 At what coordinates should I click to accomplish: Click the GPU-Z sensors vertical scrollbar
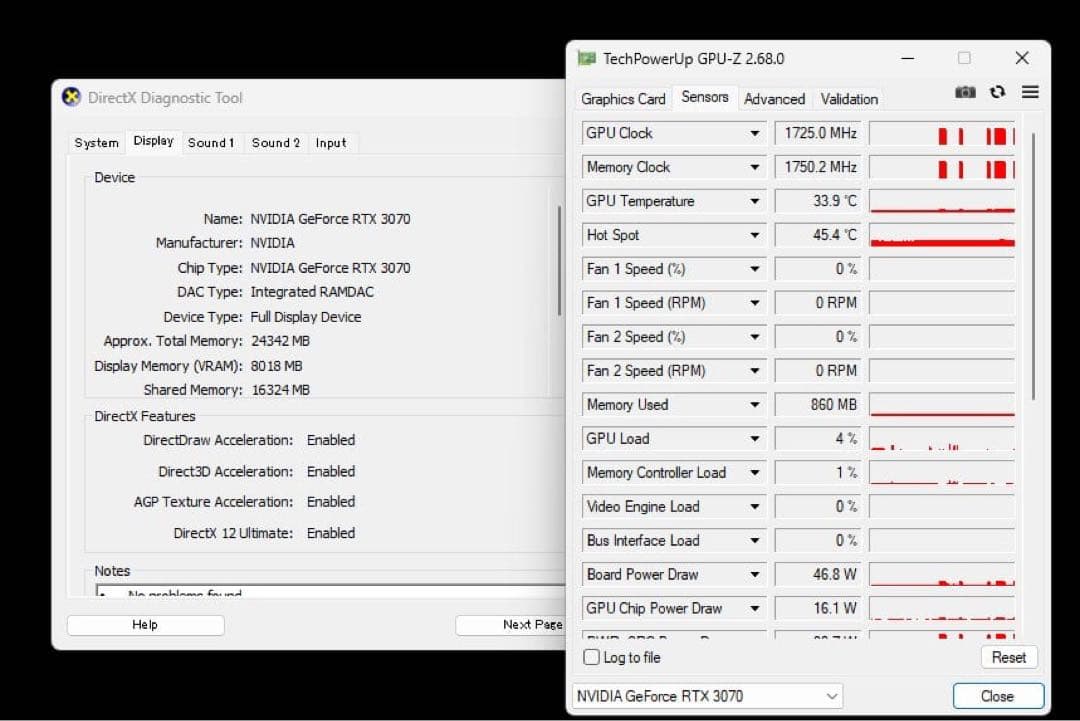1033,265
